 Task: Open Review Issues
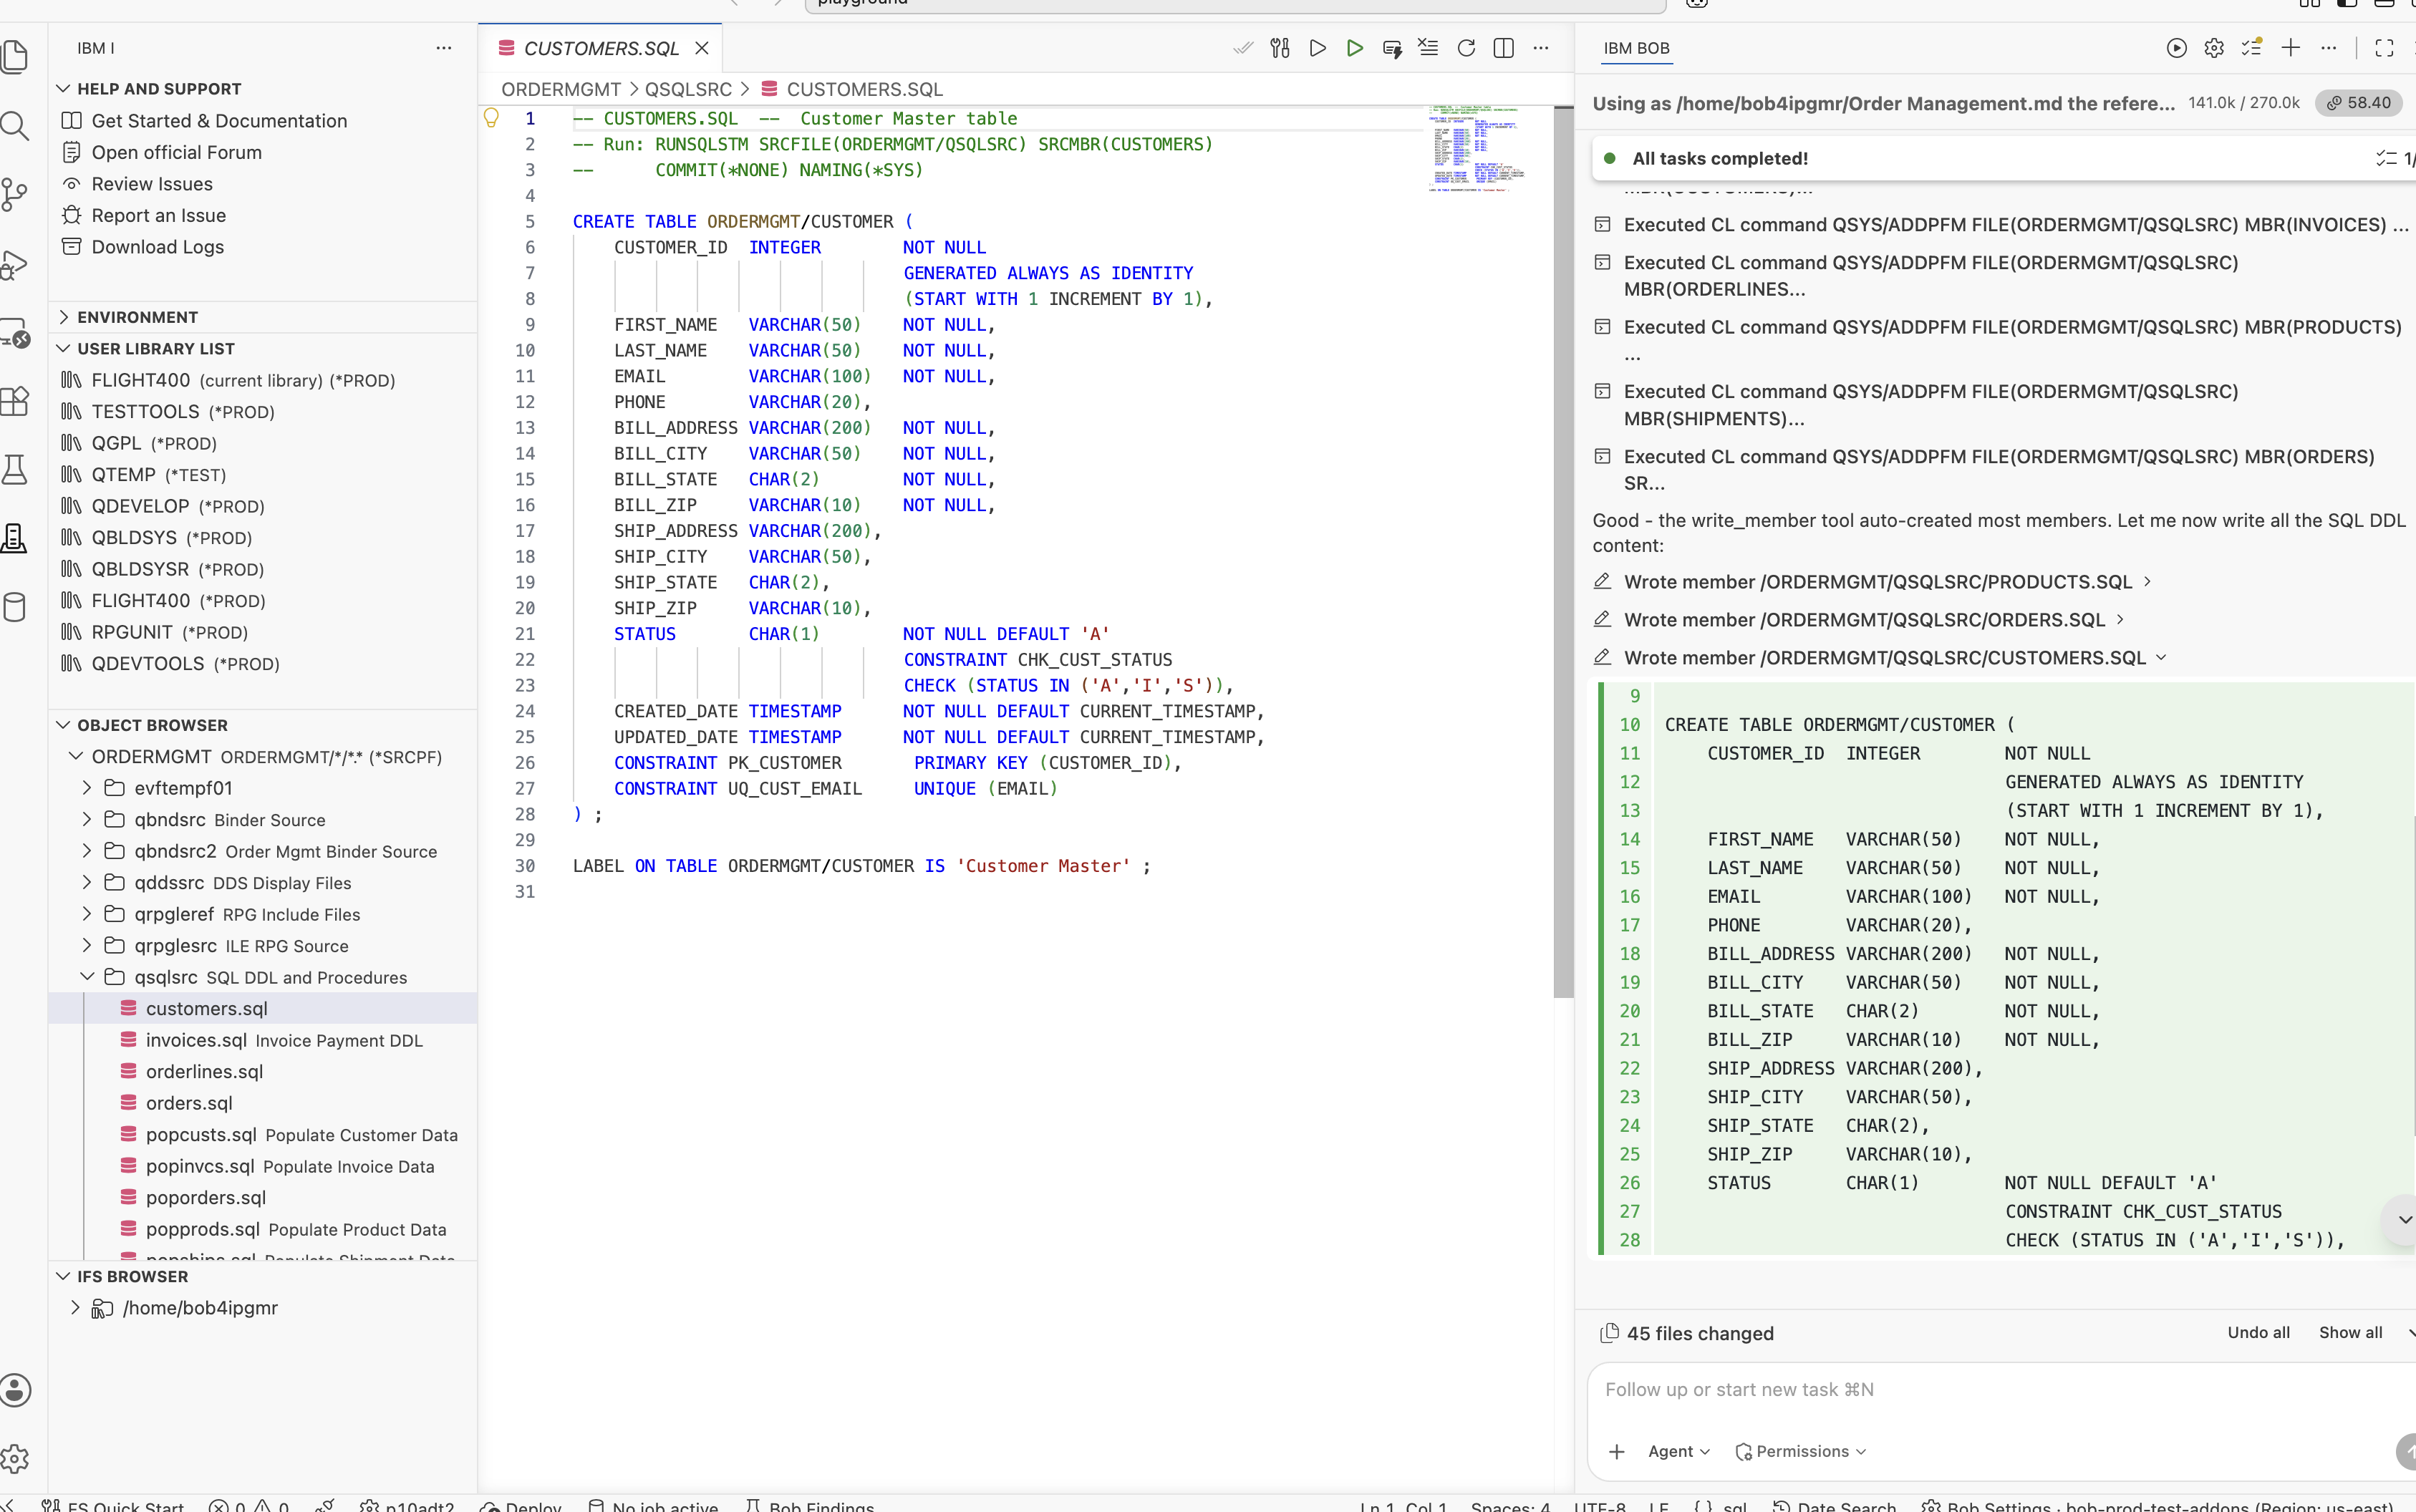click(x=152, y=184)
